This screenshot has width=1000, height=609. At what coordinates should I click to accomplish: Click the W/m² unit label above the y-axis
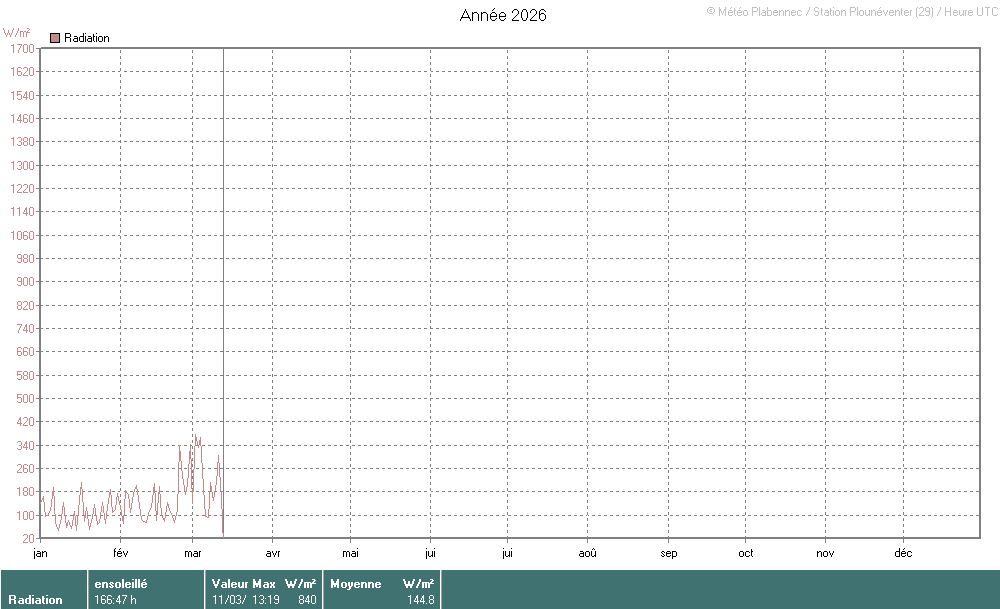(x=17, y=33)
